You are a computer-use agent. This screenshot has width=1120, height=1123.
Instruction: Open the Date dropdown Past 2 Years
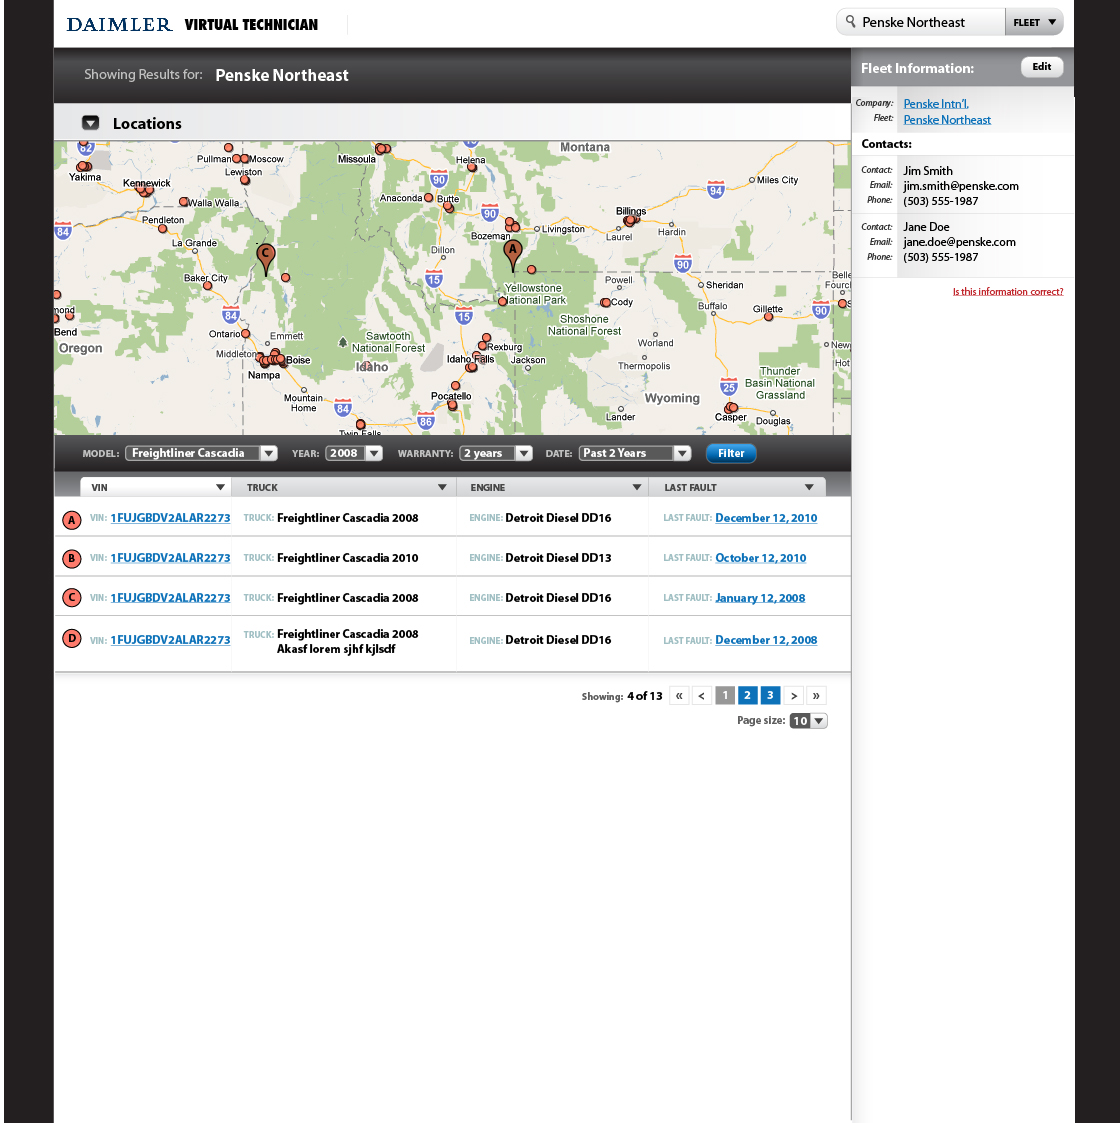(x=634, y=453)
